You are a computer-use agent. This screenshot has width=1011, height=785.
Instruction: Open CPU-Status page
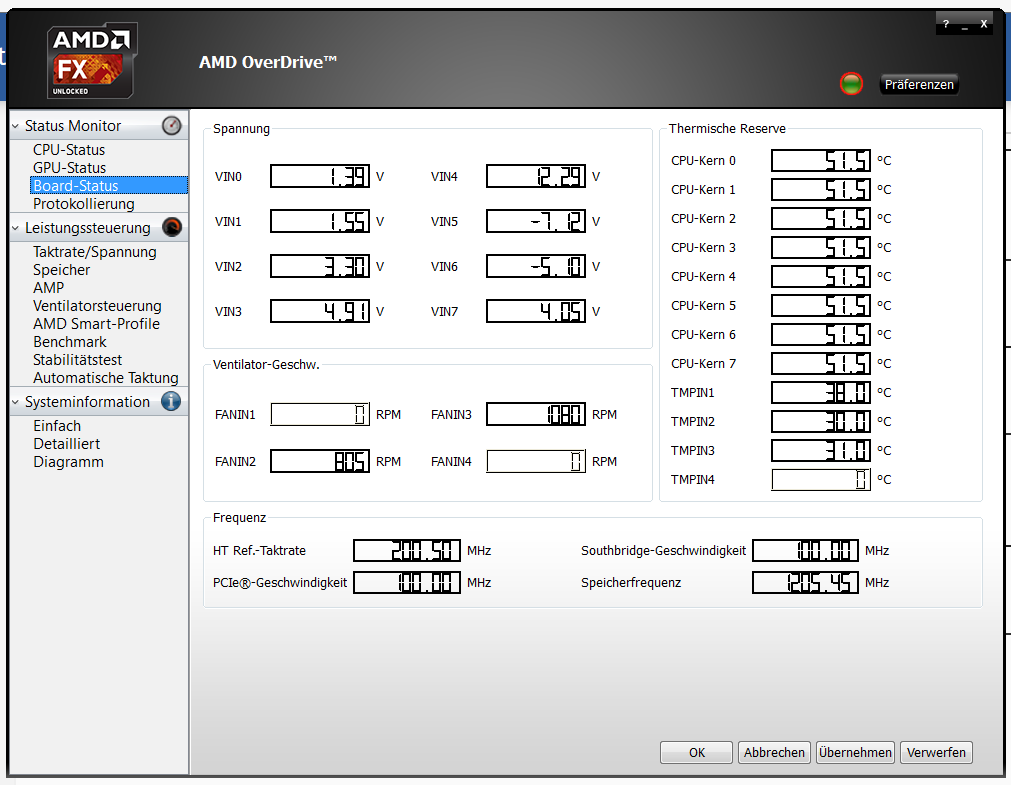click(x=69, y=150)
